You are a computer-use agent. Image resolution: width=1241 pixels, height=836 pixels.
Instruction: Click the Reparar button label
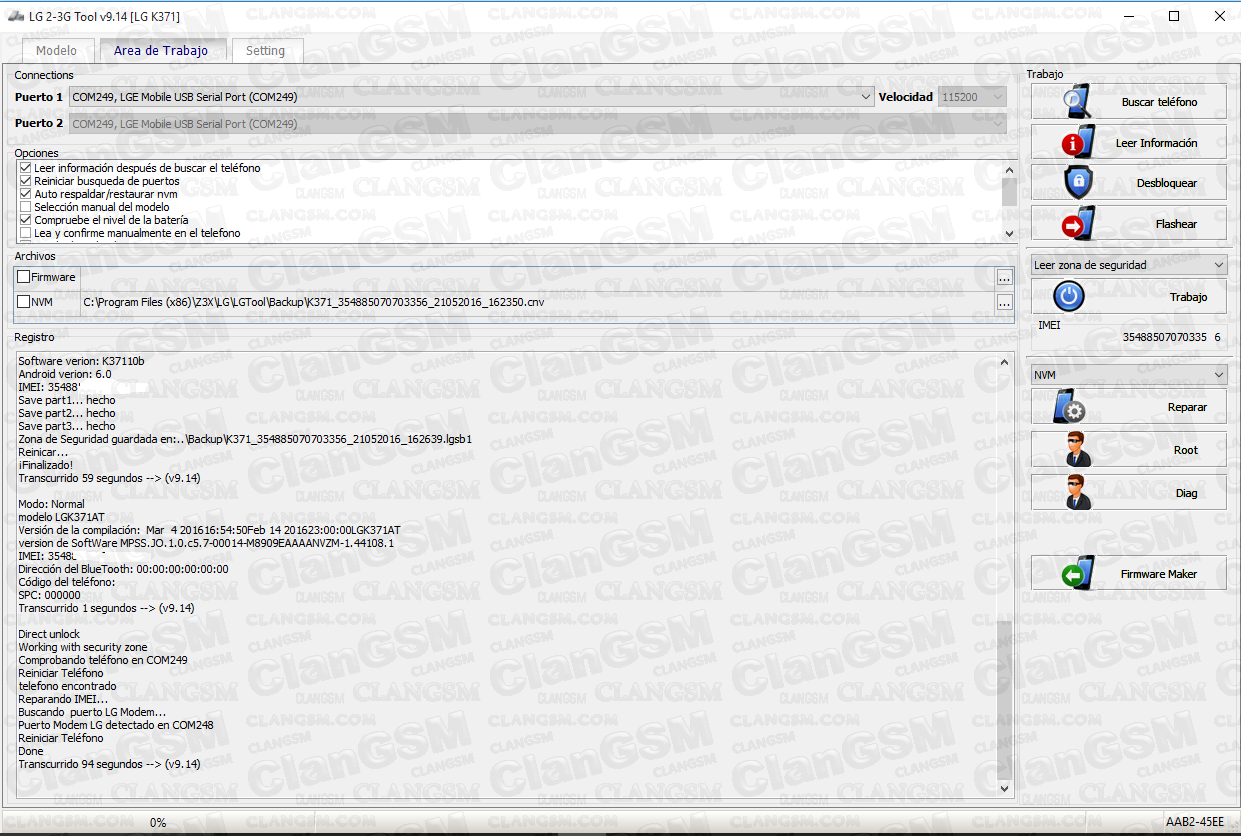[x=1187, y=407]
